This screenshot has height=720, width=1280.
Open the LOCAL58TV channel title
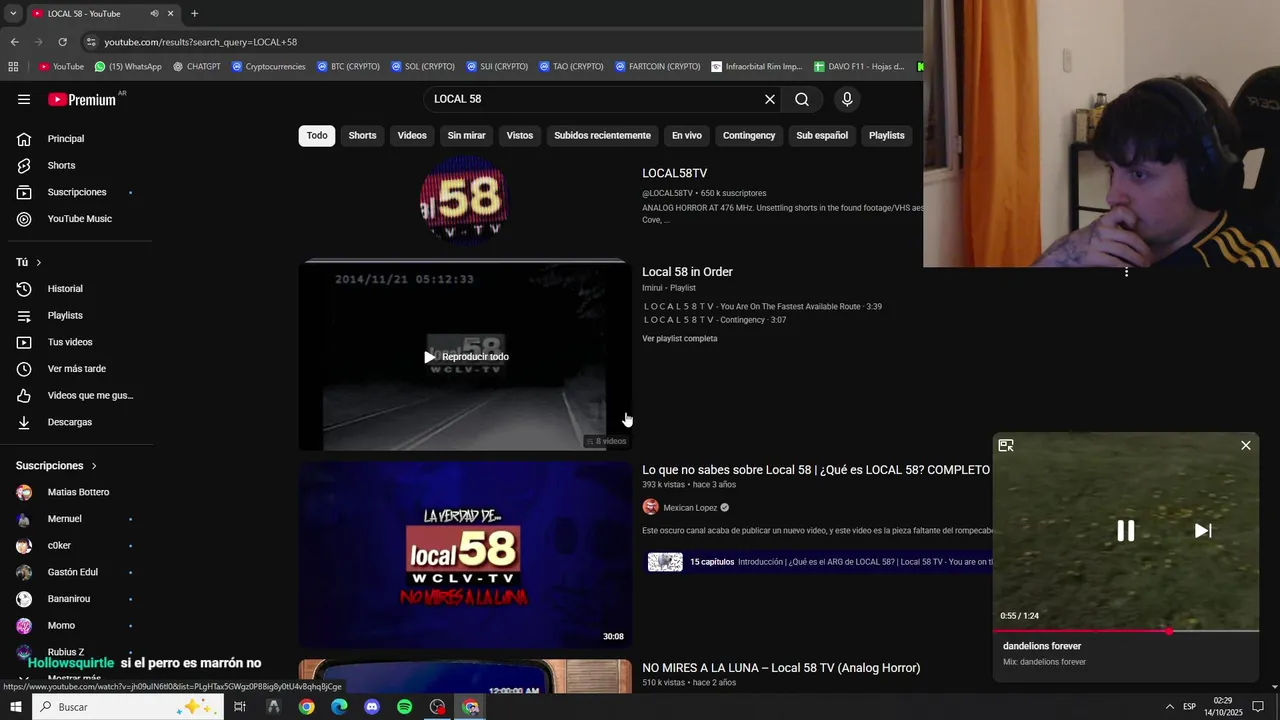pyautogui.click(x=674, y=173)
